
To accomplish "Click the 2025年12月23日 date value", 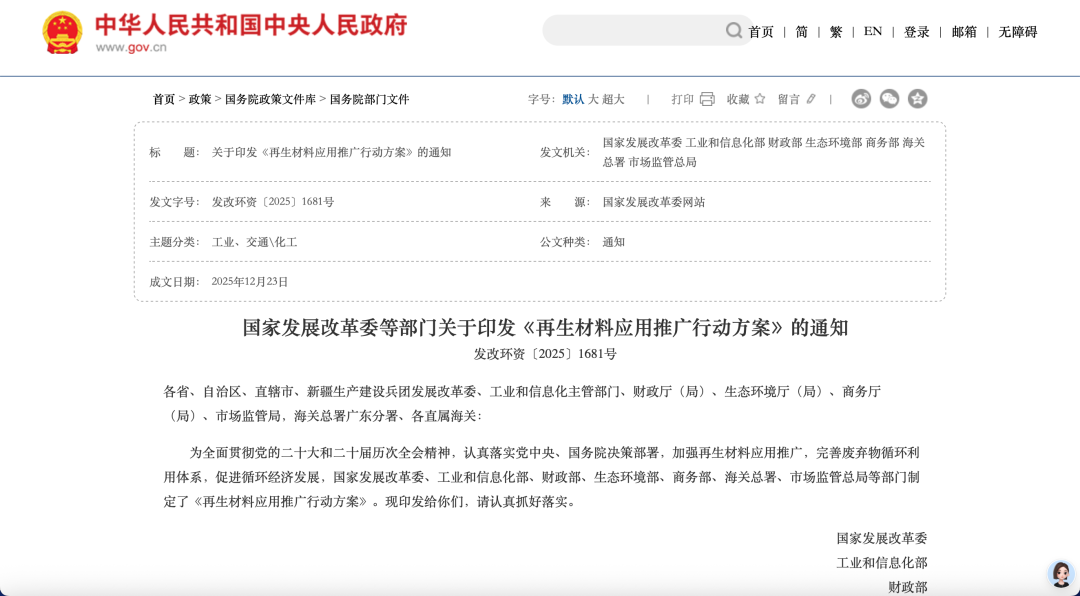I will pyautogui.click(x=249, y=281).
